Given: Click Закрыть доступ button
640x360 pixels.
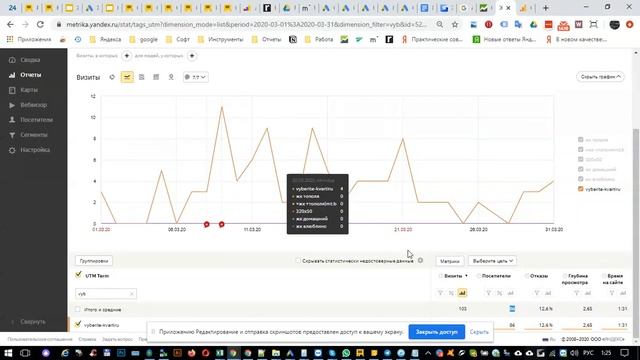Looking at the screenshot, I should pos(436,332).
